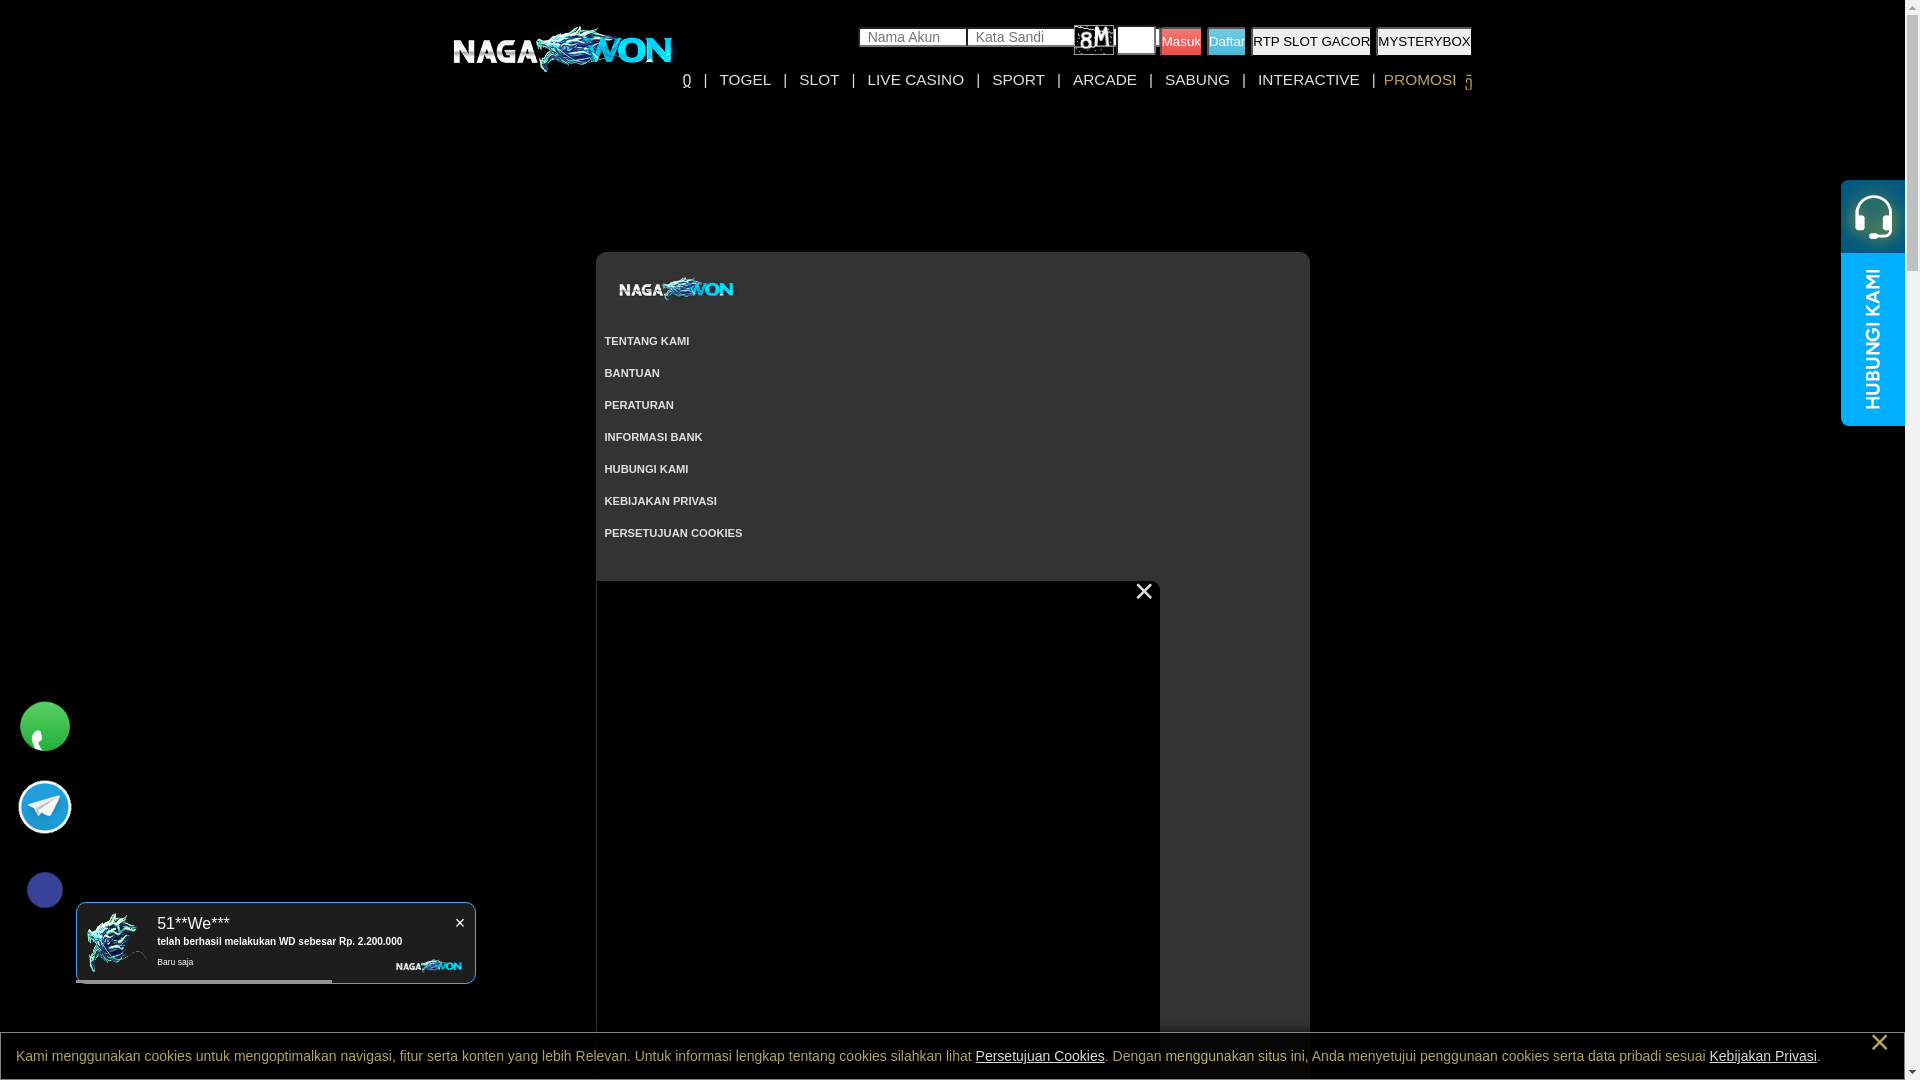Close the black popup overlay
This screenshot has height=1080, width=1920.
[x=1144, y=592]
